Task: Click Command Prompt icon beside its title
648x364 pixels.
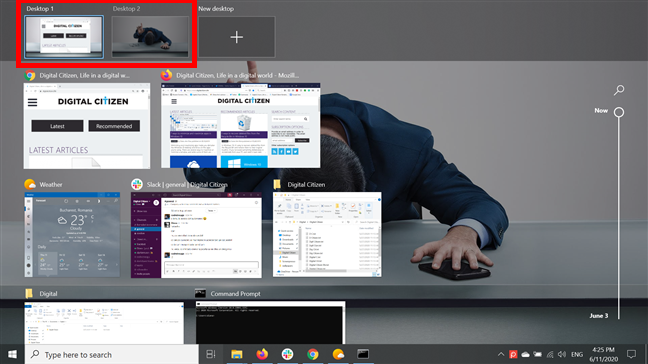Action: tap(200, 293)
